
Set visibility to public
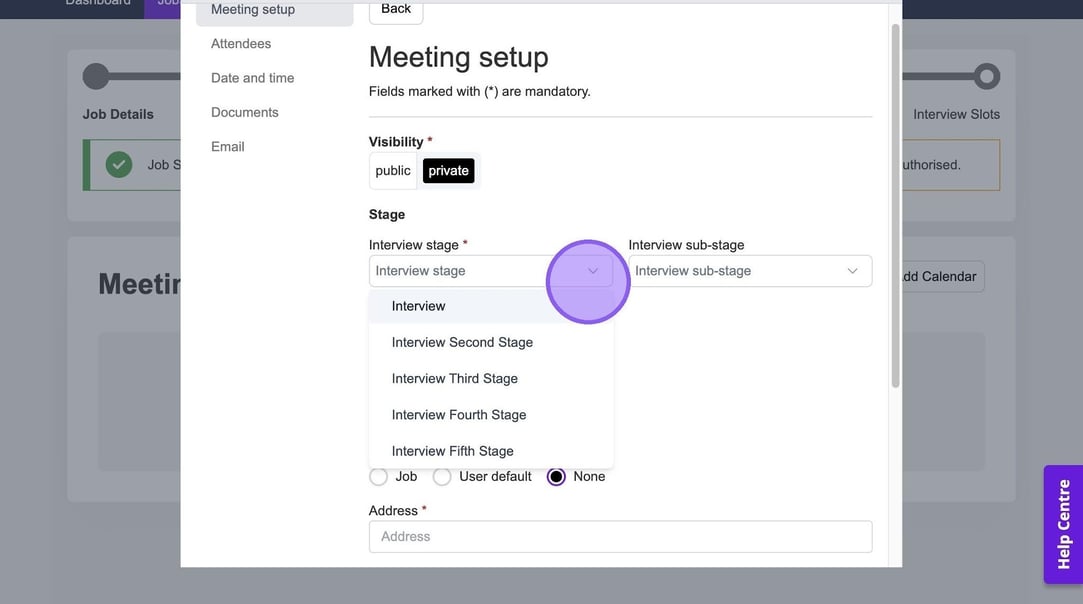393,171
